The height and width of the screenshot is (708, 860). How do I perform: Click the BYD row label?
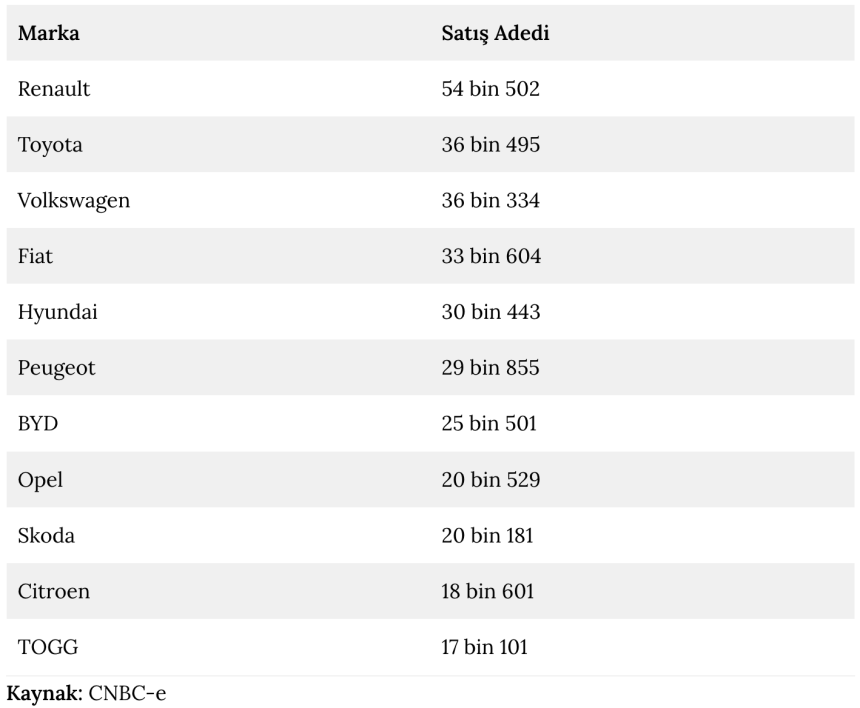(x=38, y=424)
